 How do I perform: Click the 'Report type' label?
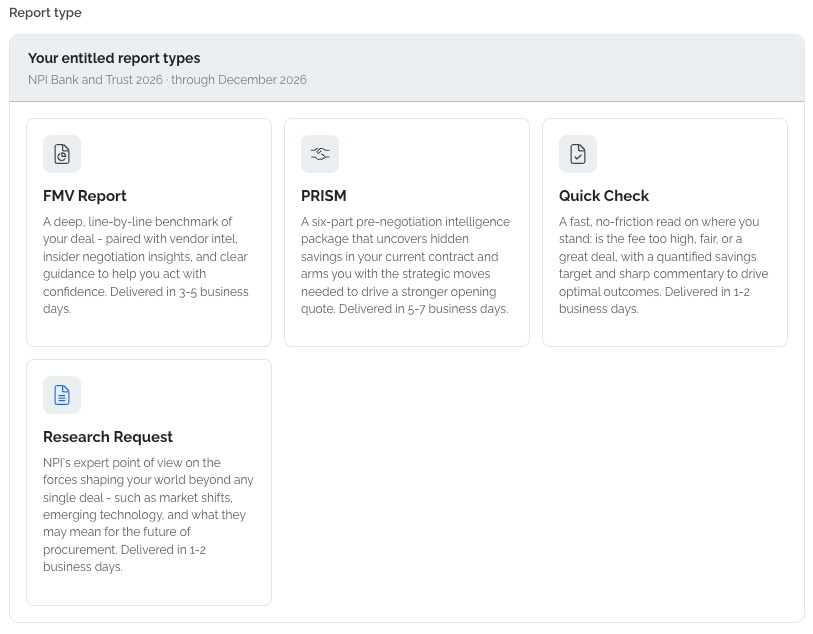[46, 13]
